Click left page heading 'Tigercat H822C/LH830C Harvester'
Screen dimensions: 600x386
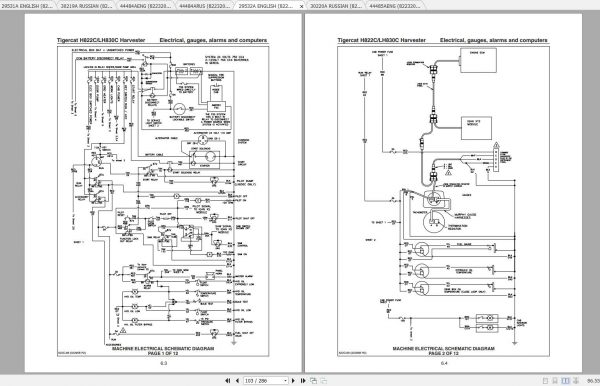101,40
